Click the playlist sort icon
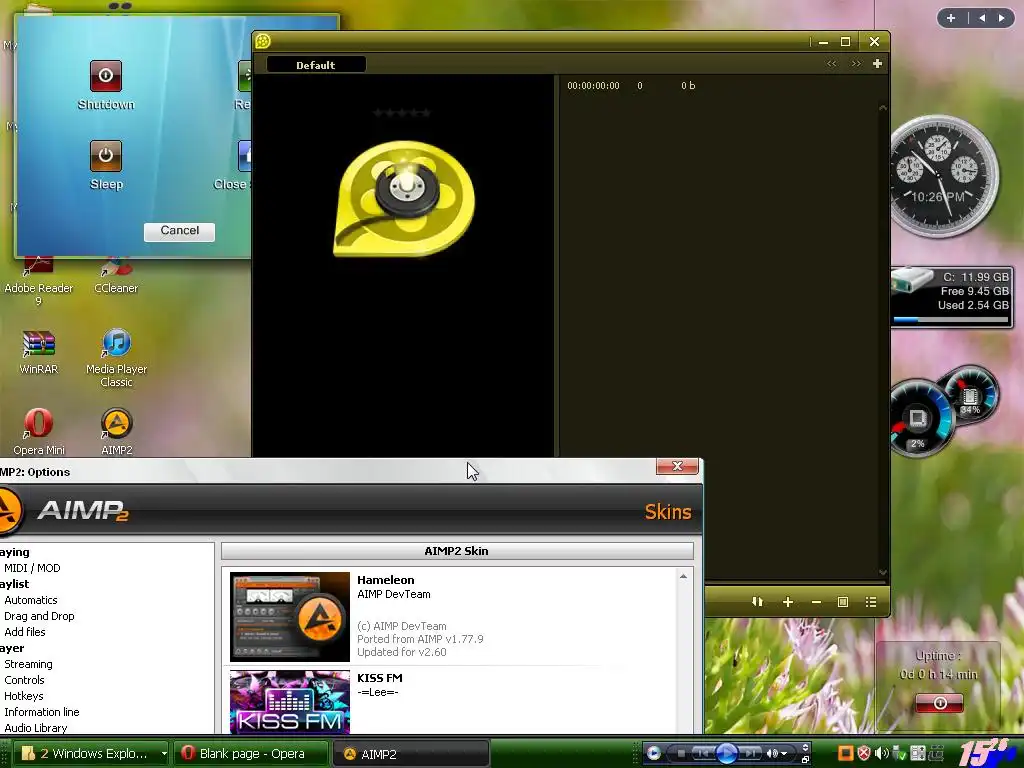Image resolution: width=1024 pixels, height=768 pixels. [758, 601]
